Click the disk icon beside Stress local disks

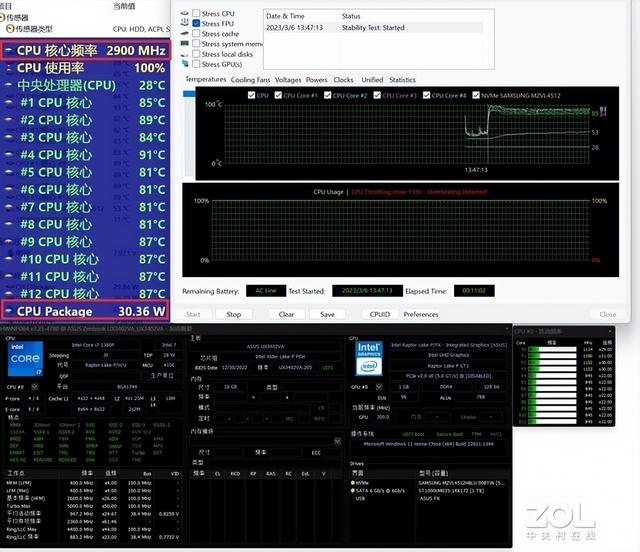[x=185, y=54]
